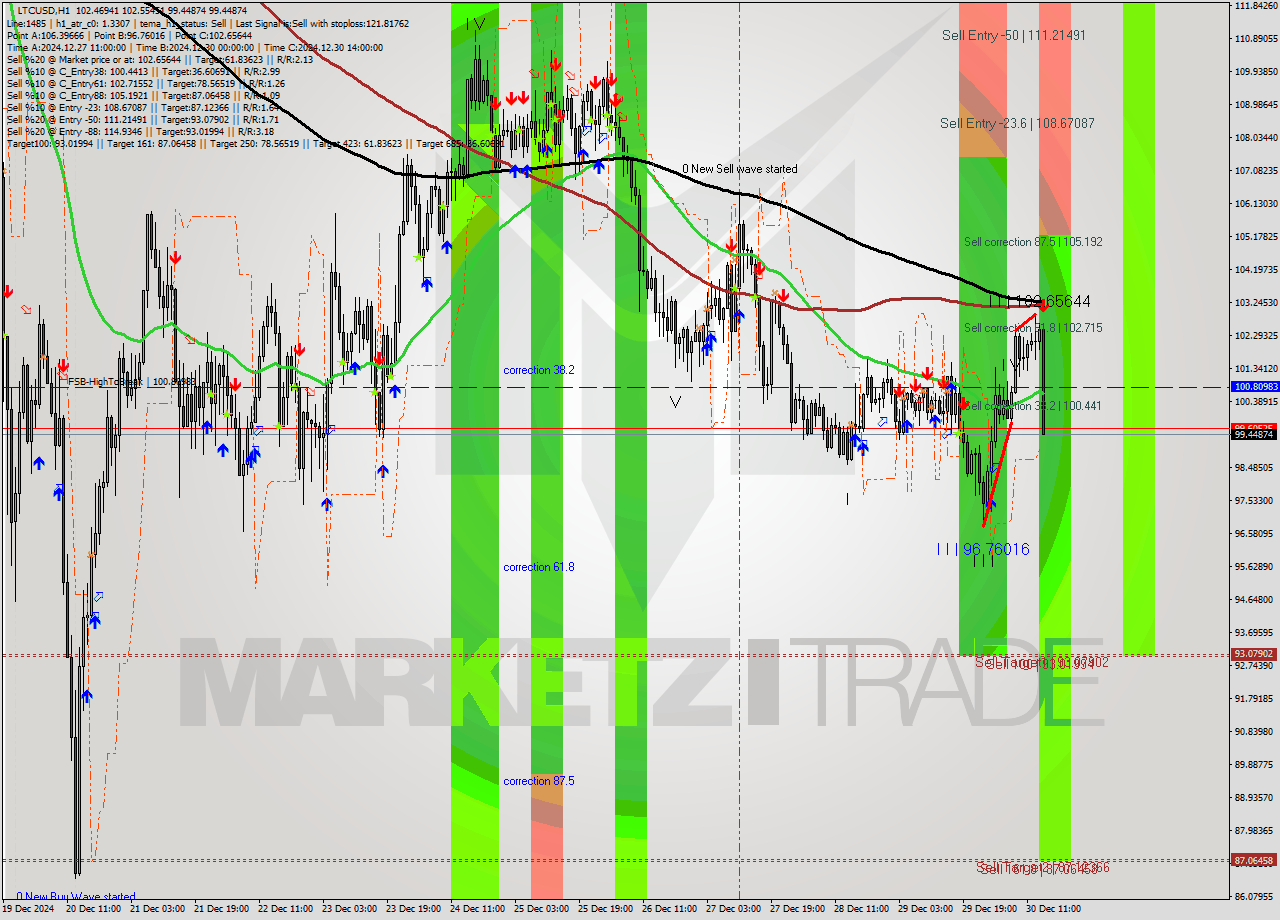Select the 'correction 38.2' label
Screen dimensions: 1280x920
(539, 370)
